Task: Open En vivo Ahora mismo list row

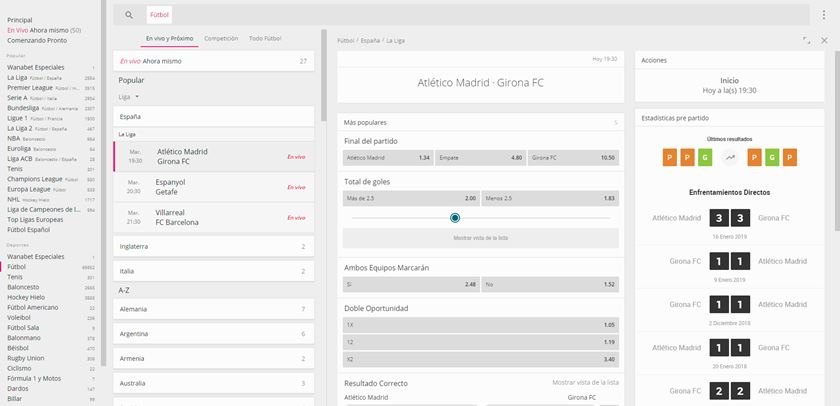Action: [214, 61]
